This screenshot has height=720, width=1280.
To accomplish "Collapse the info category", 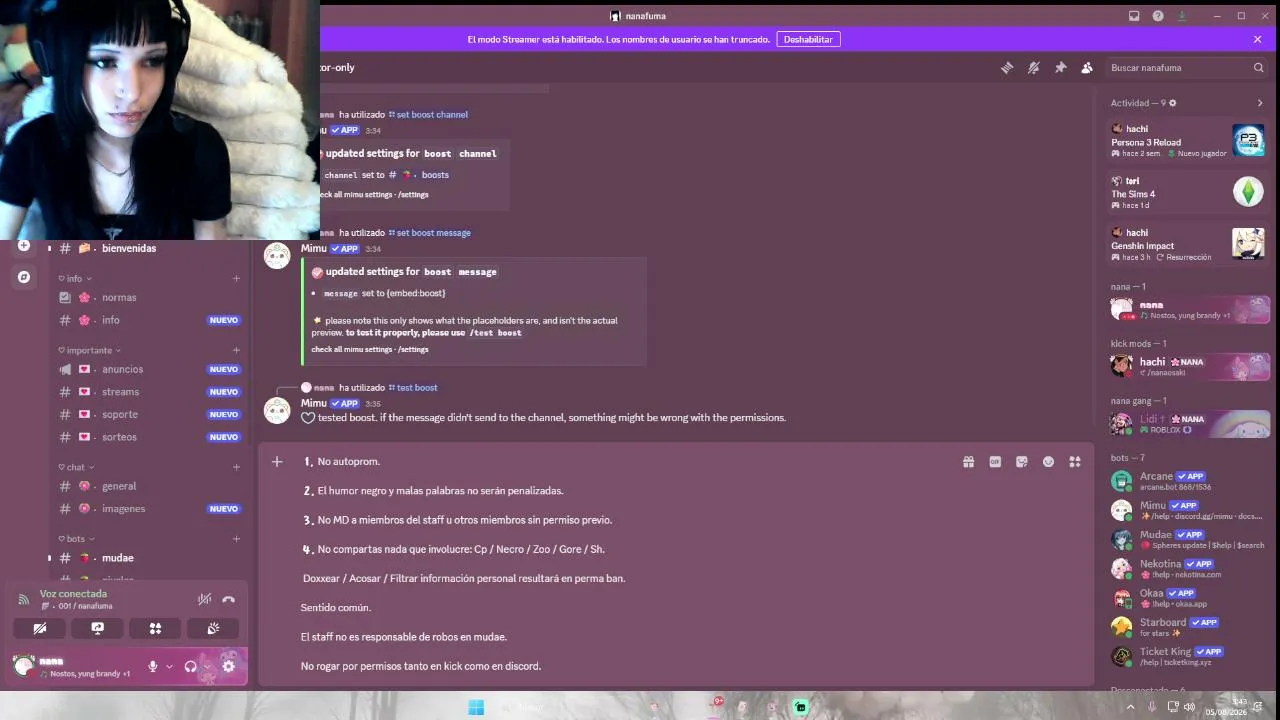I will pos(75,279).
